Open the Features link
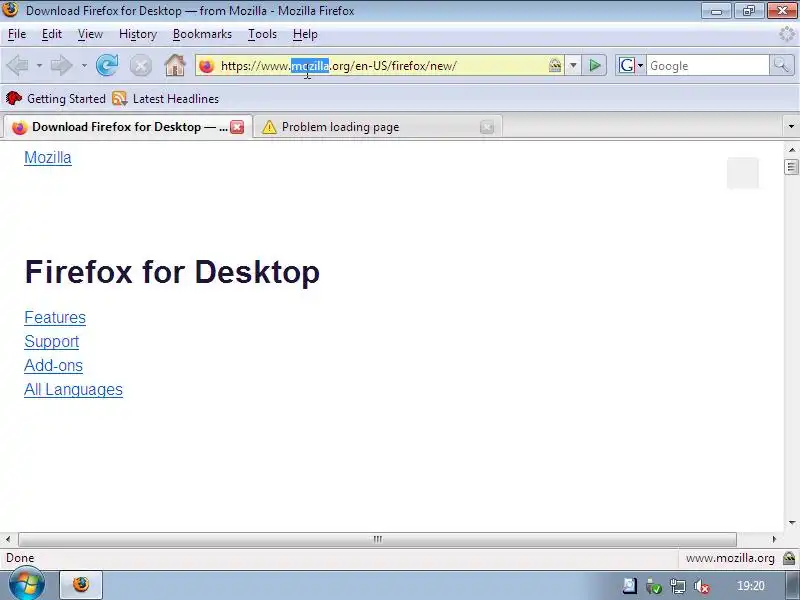This screenshot has width=800, height=600. pos(55,318)
